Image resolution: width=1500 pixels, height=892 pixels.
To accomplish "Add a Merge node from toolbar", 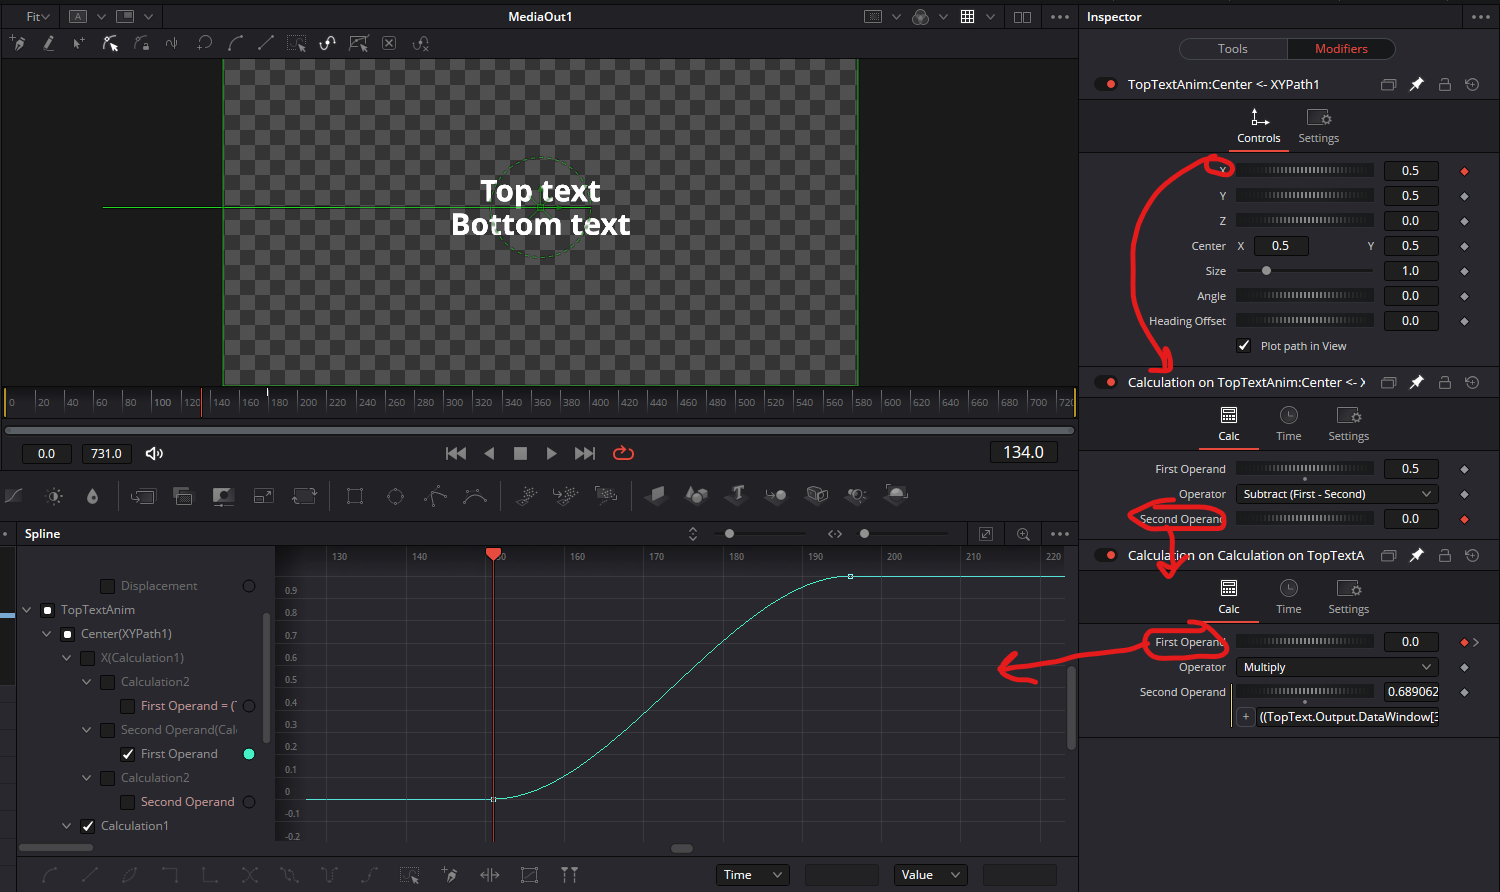I will tap(143, 495).
